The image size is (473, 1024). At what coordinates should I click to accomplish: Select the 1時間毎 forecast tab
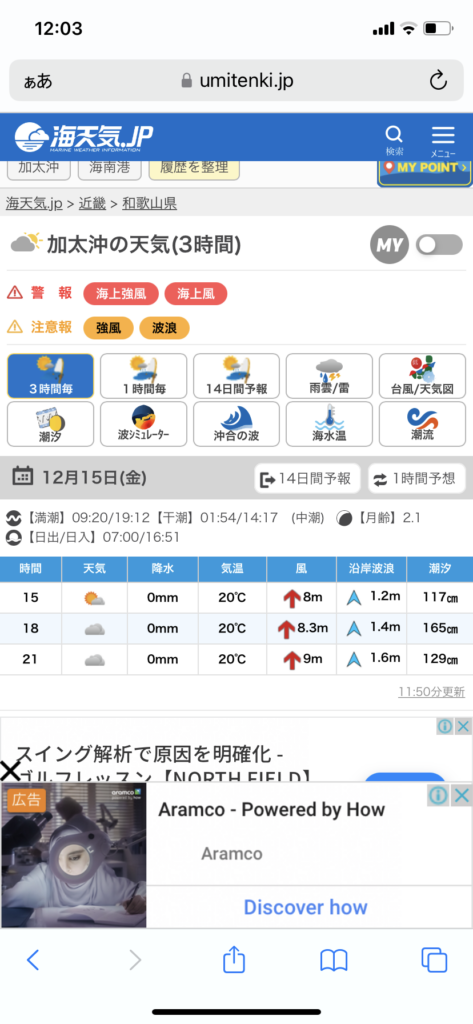(143, 376)
